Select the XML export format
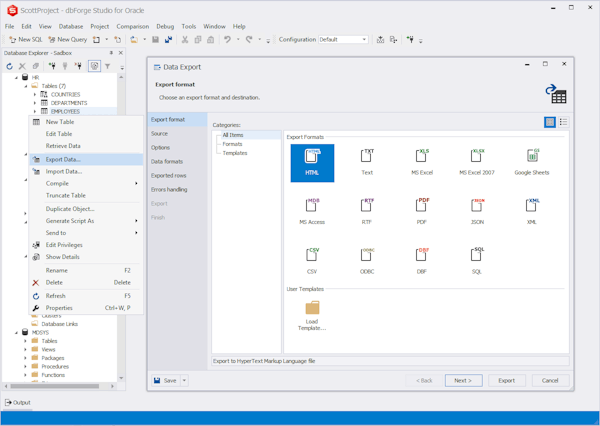Image resolution: width=600 pixels, height=426 pixels. tap(532, 212)
